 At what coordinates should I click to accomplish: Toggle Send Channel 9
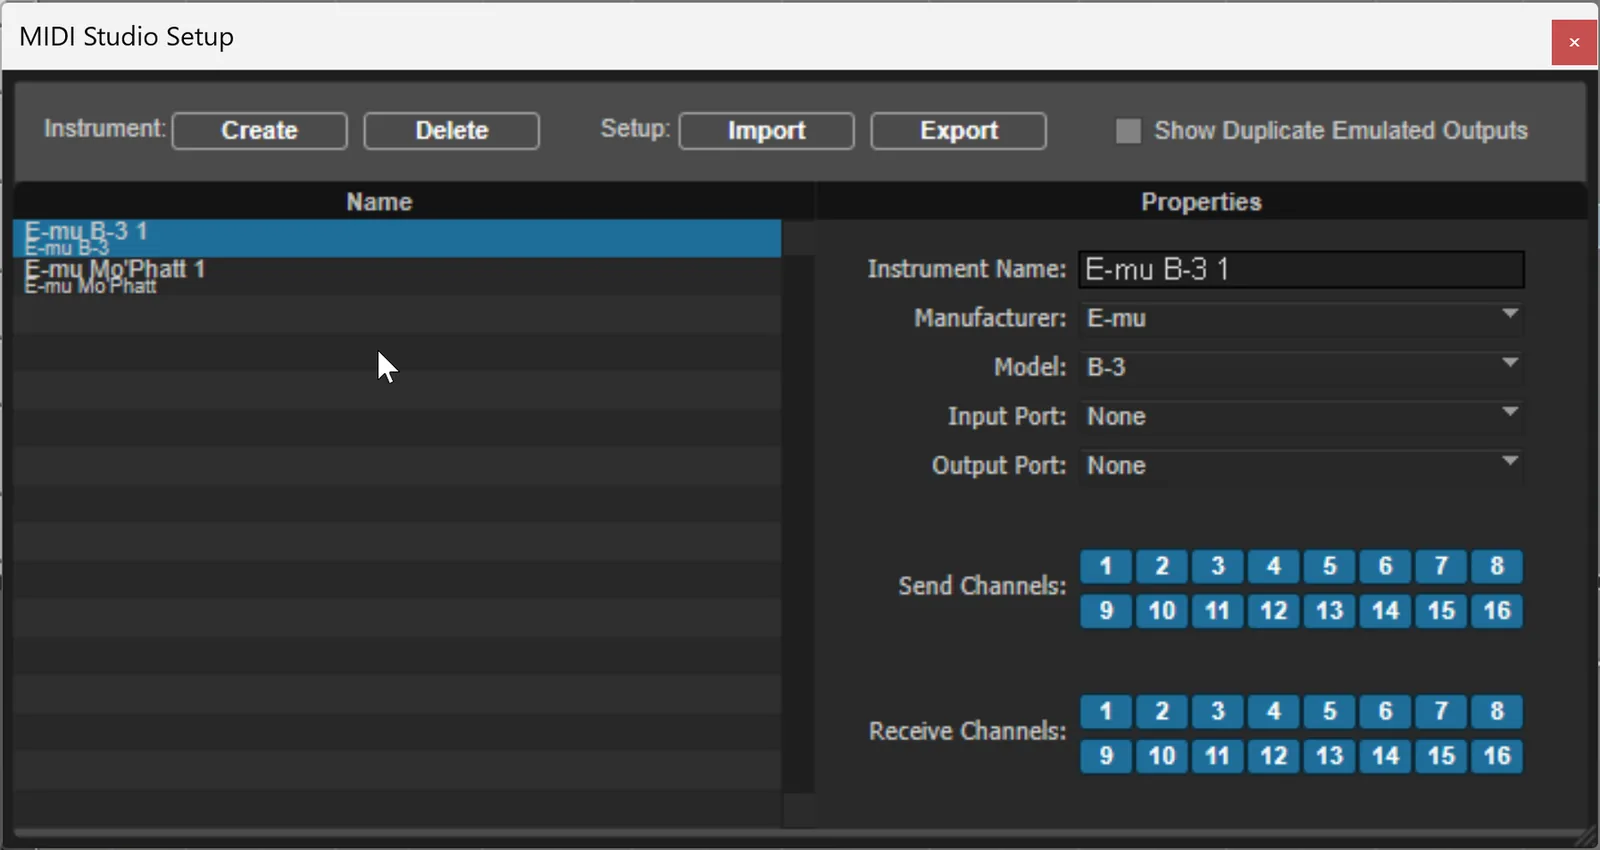1106,611
